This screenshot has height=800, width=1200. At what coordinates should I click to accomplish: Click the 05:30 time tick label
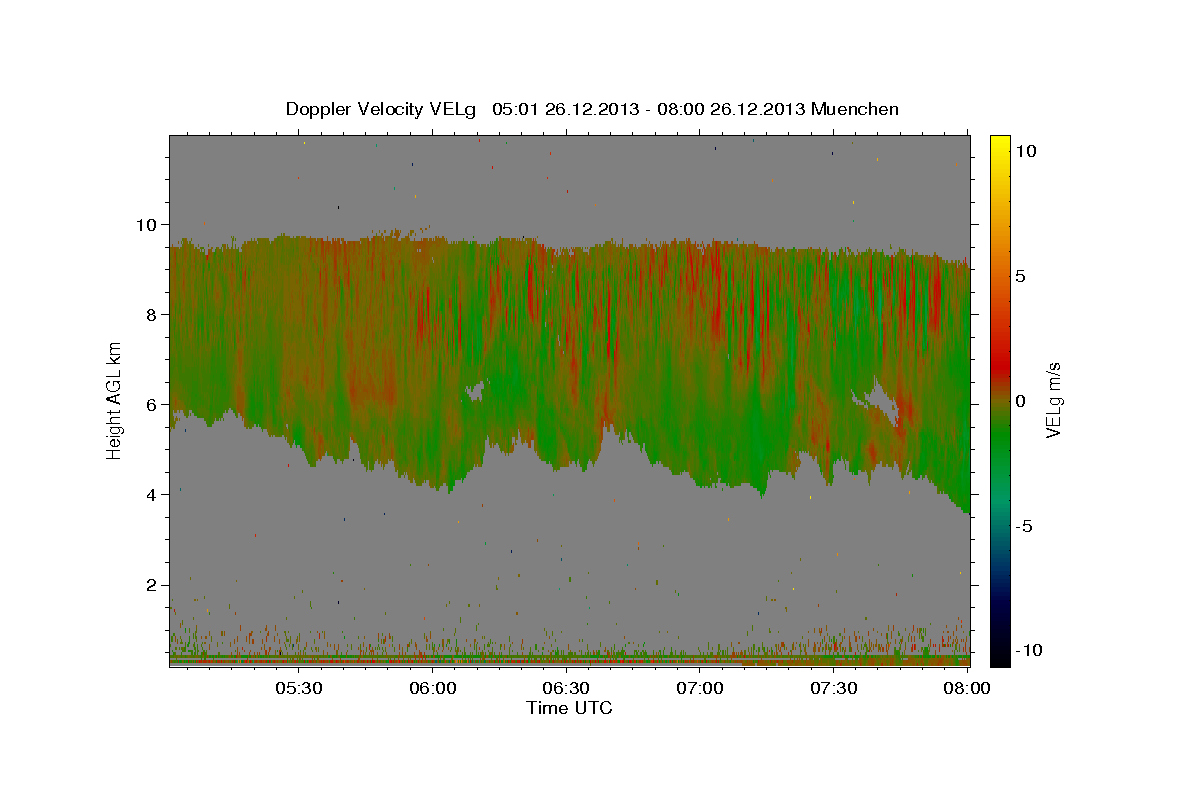tap(298, 689)
